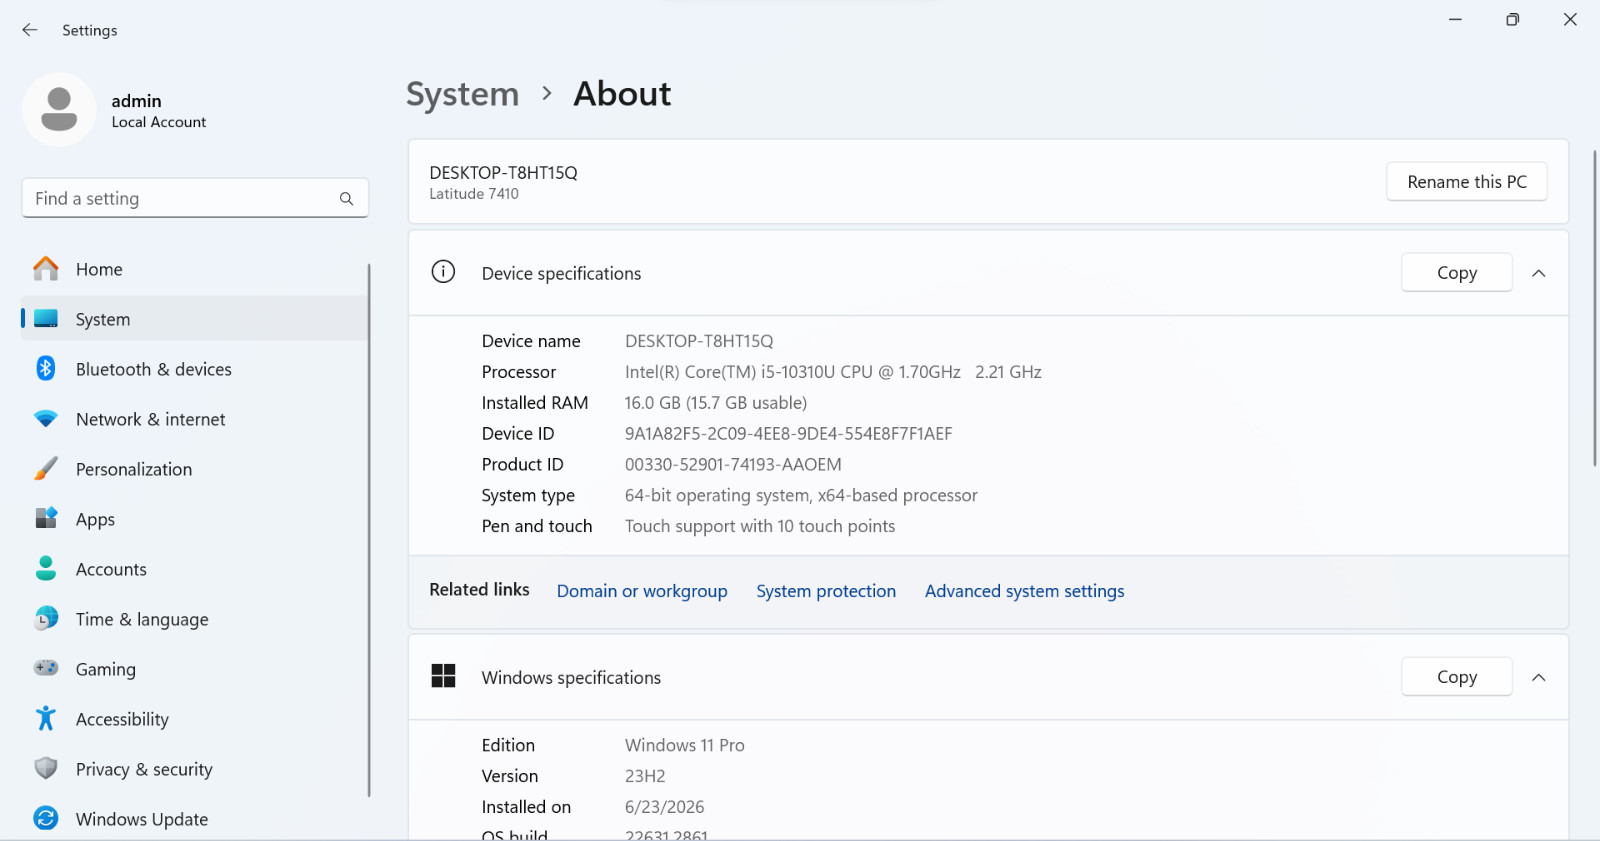
Task: Copy the Windows specifications
Action: (x=1457, y=677)
